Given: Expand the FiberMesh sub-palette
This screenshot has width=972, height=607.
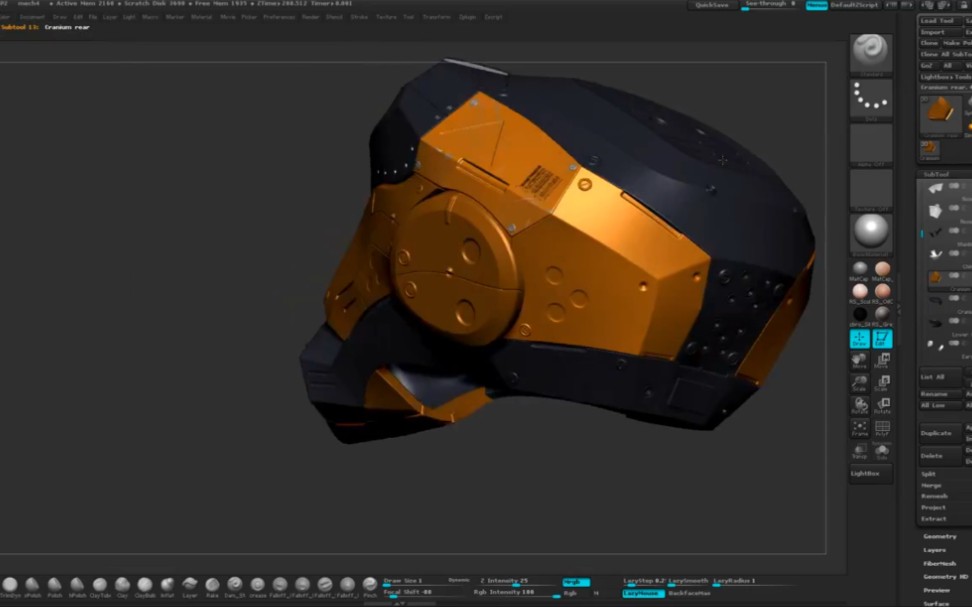Looking at the screenshot, I should (940, 564).
